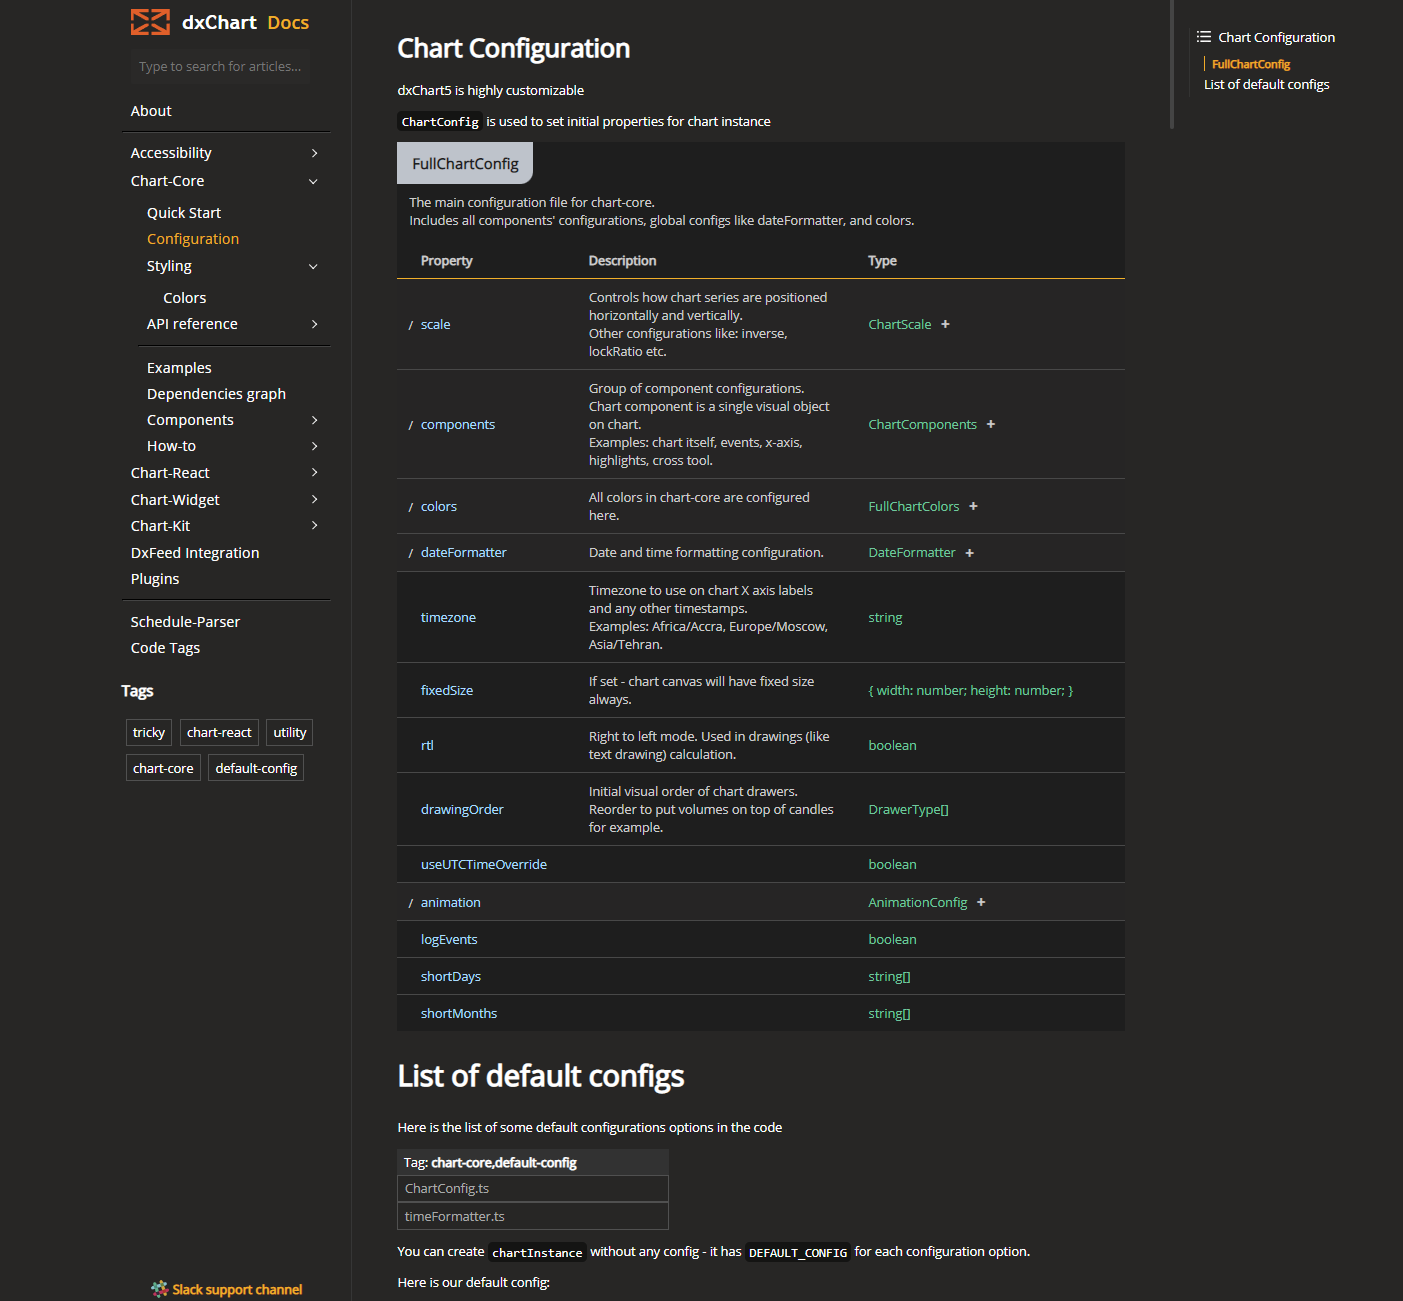Expand ChartComponents type with plus icon
1403x1301 pixels.
pos(991,424)
